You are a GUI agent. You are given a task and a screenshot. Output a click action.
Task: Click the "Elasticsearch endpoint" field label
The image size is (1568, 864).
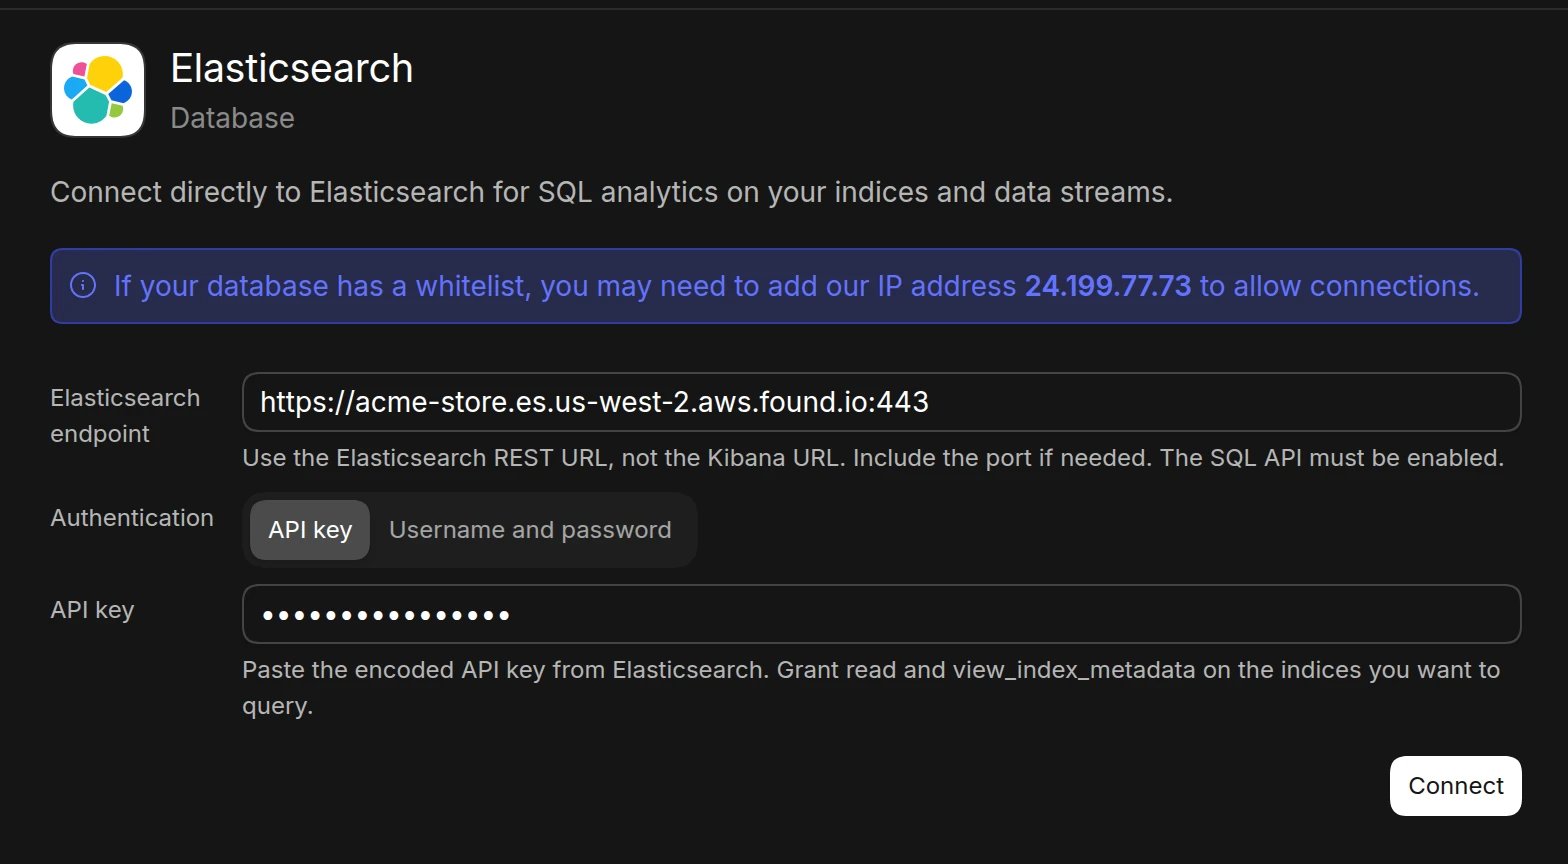pos(125,416)
